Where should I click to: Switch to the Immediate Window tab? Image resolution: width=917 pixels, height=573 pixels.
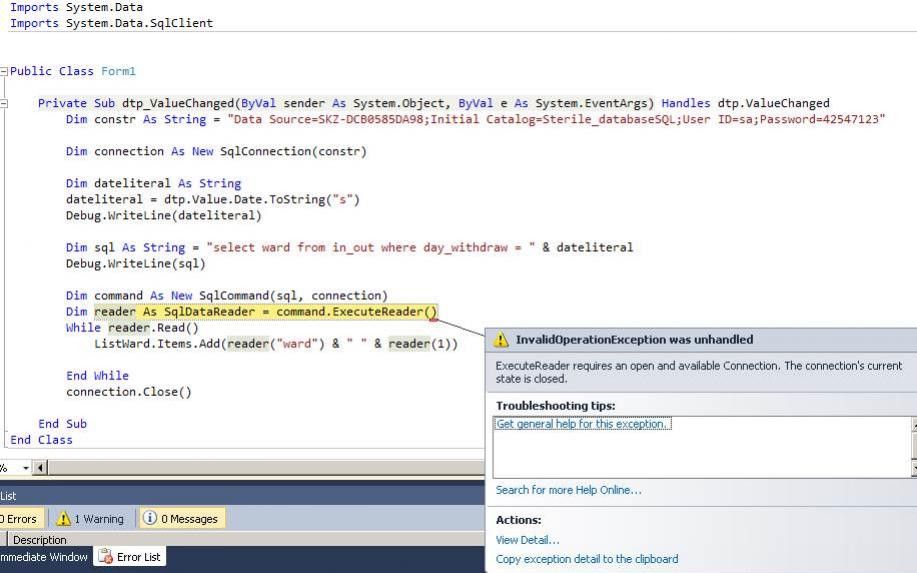pyautogui.click(x=44, y=557)
